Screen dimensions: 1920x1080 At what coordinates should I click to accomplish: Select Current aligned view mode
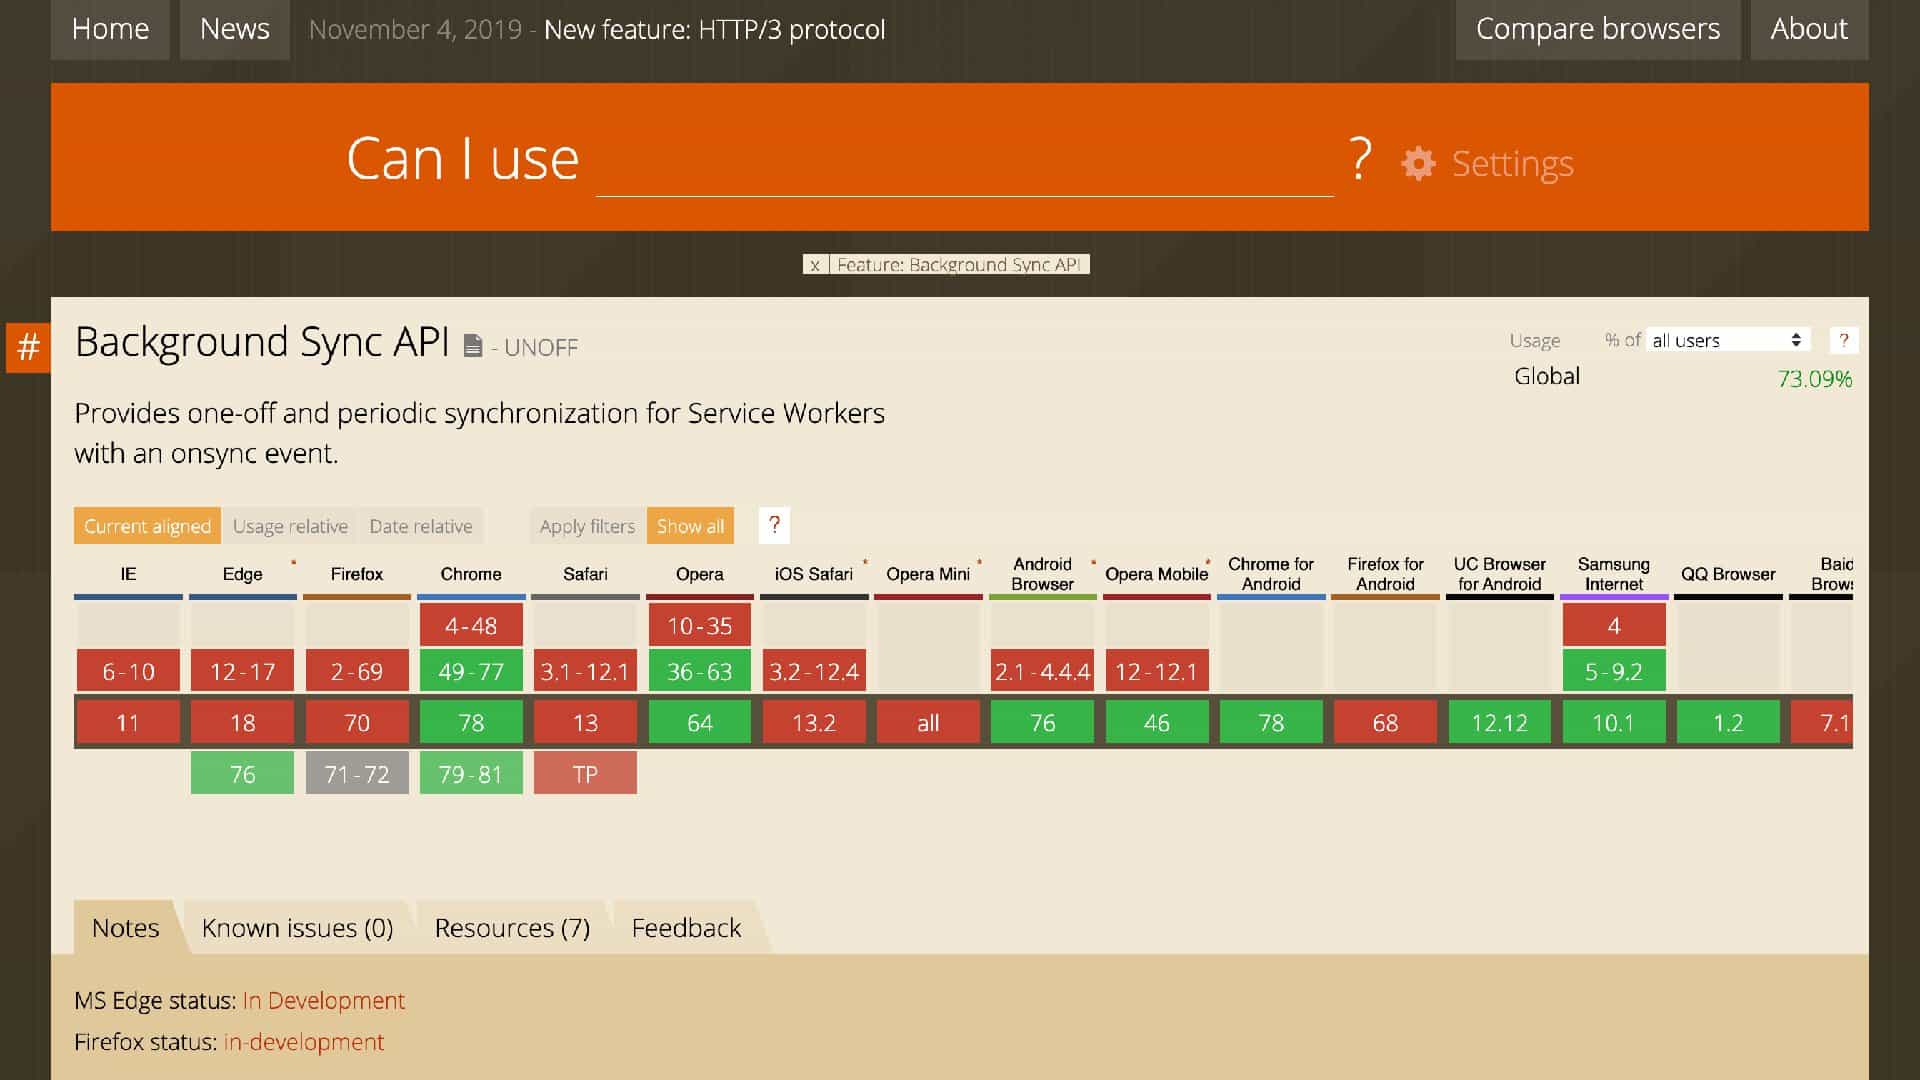[x=147, y=526]
